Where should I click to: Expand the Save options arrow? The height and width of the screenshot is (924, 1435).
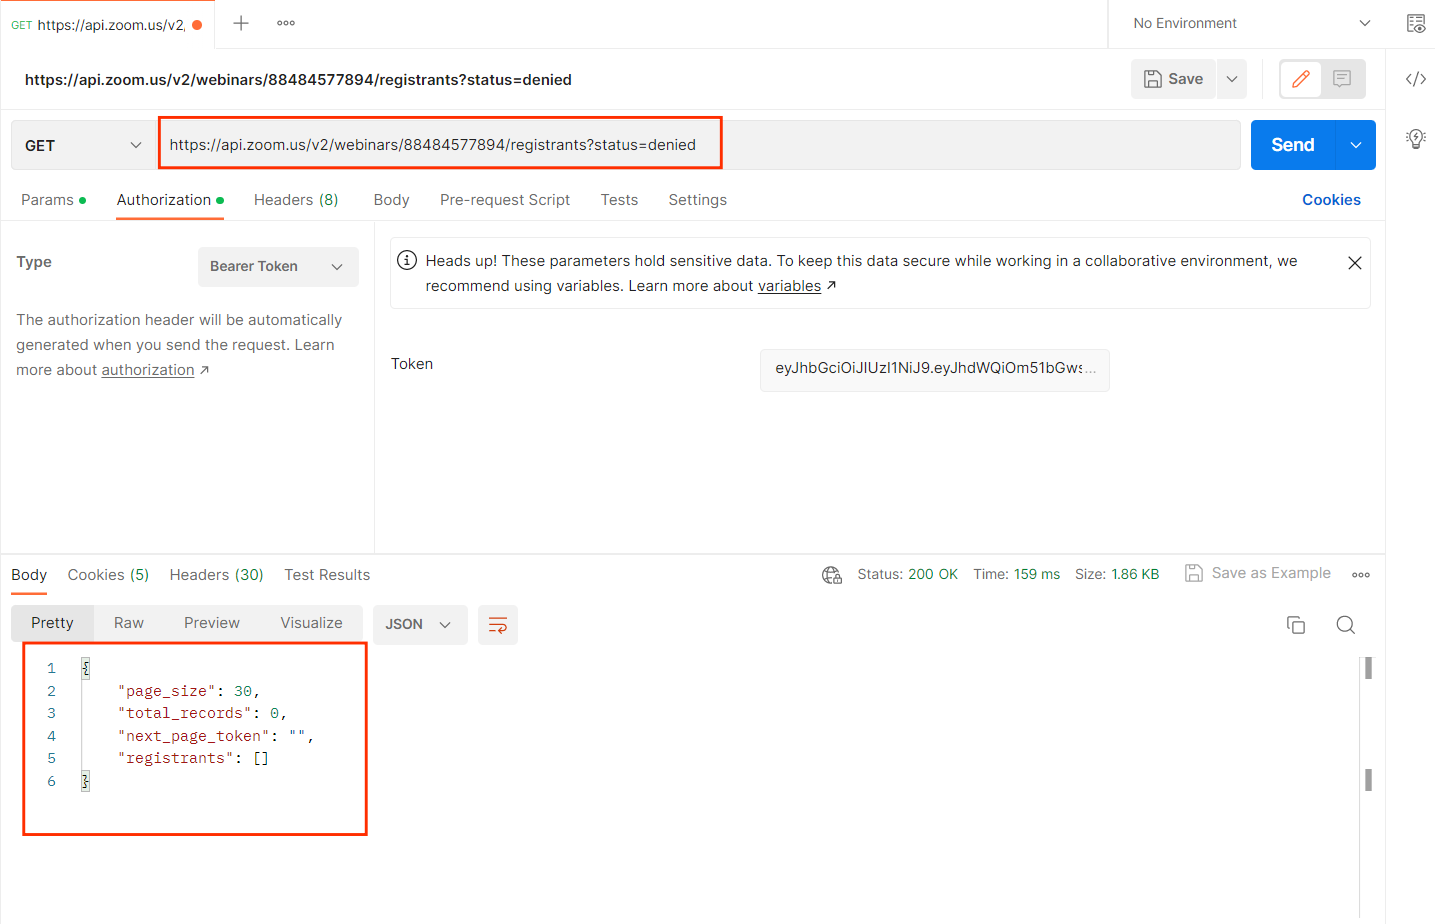point(1232,79)
